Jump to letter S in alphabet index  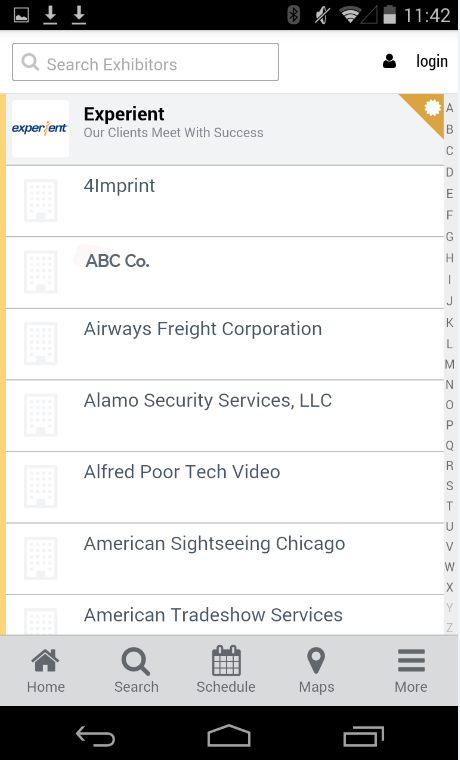point(450,486)
